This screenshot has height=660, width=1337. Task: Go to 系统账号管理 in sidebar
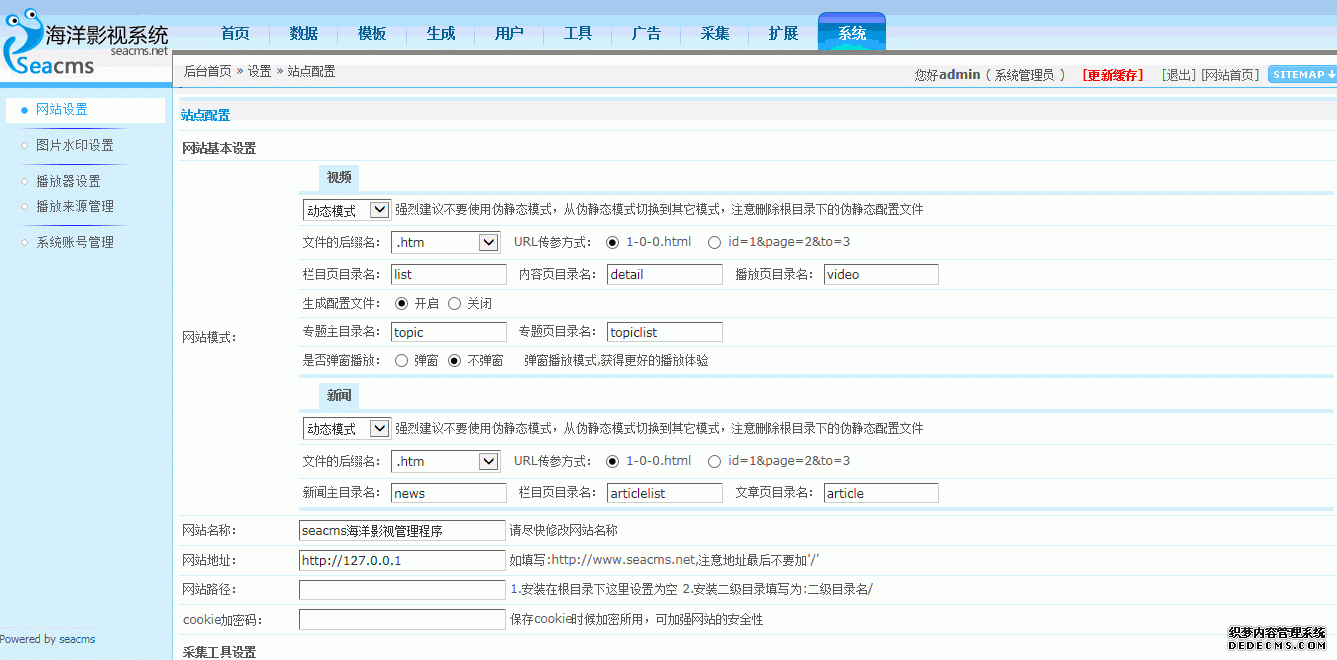pyautogui.click(x=75, y=243)
